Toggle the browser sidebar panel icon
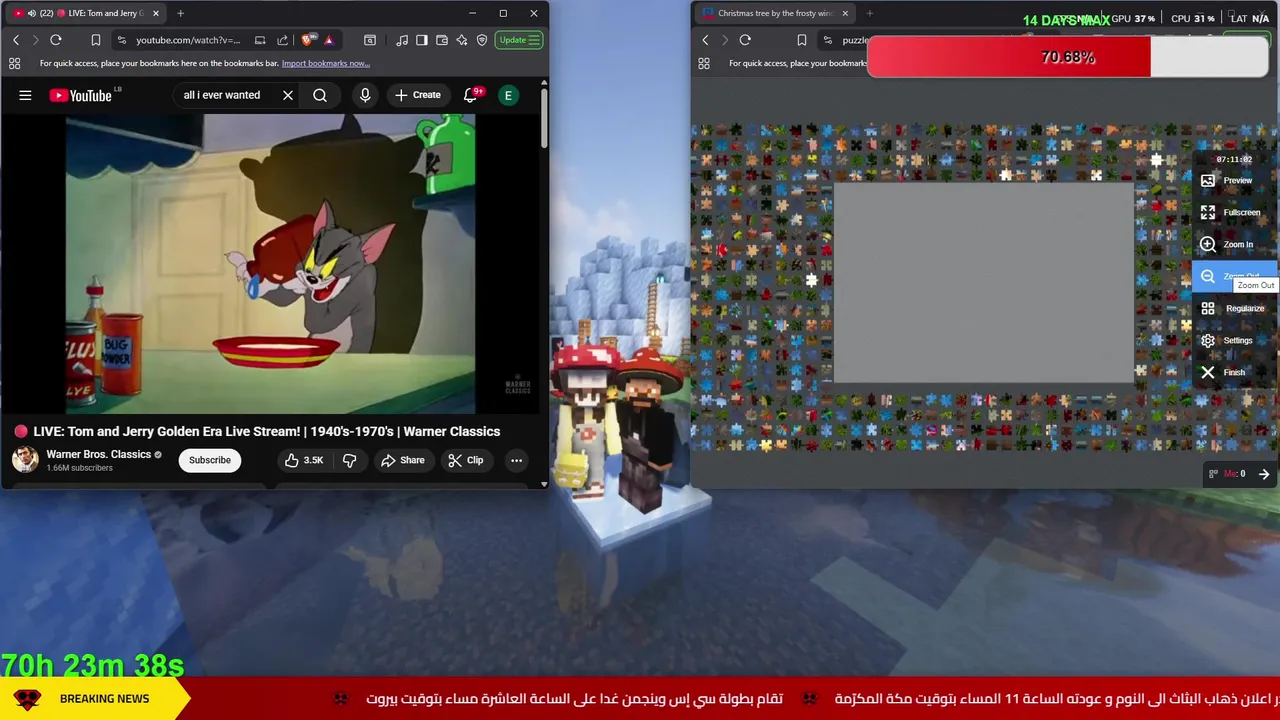 pyautogui.click(x=422, y=40)
